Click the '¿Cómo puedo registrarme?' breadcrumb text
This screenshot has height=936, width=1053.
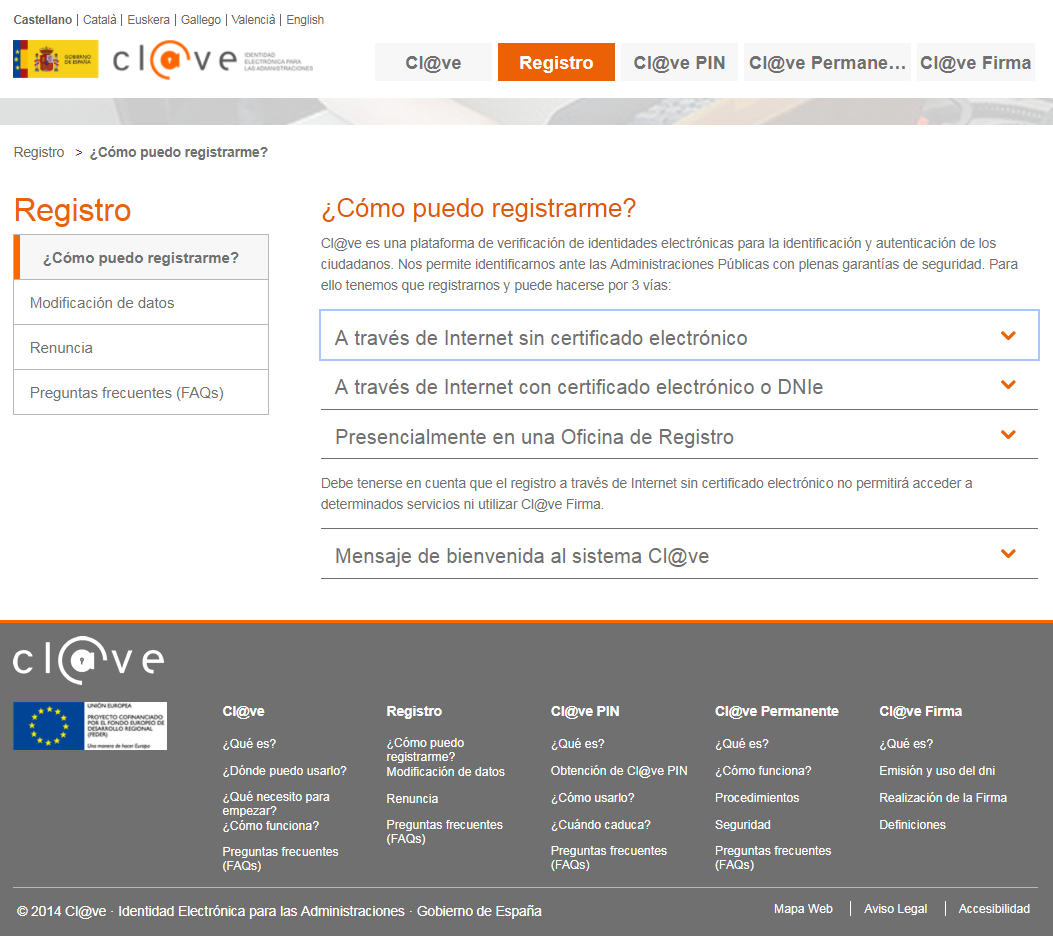click(179, 152)
